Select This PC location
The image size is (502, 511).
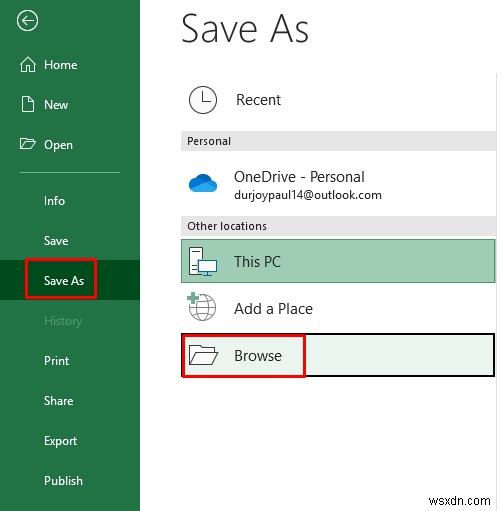coord(338,261)
